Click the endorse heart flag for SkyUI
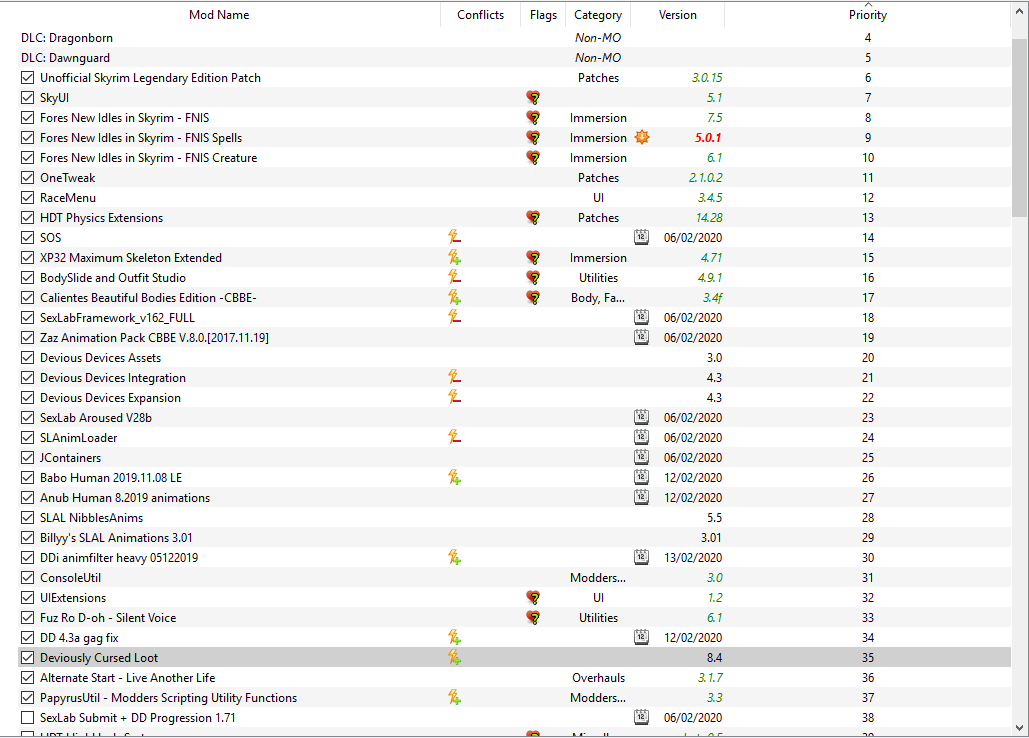 point(534,98)
